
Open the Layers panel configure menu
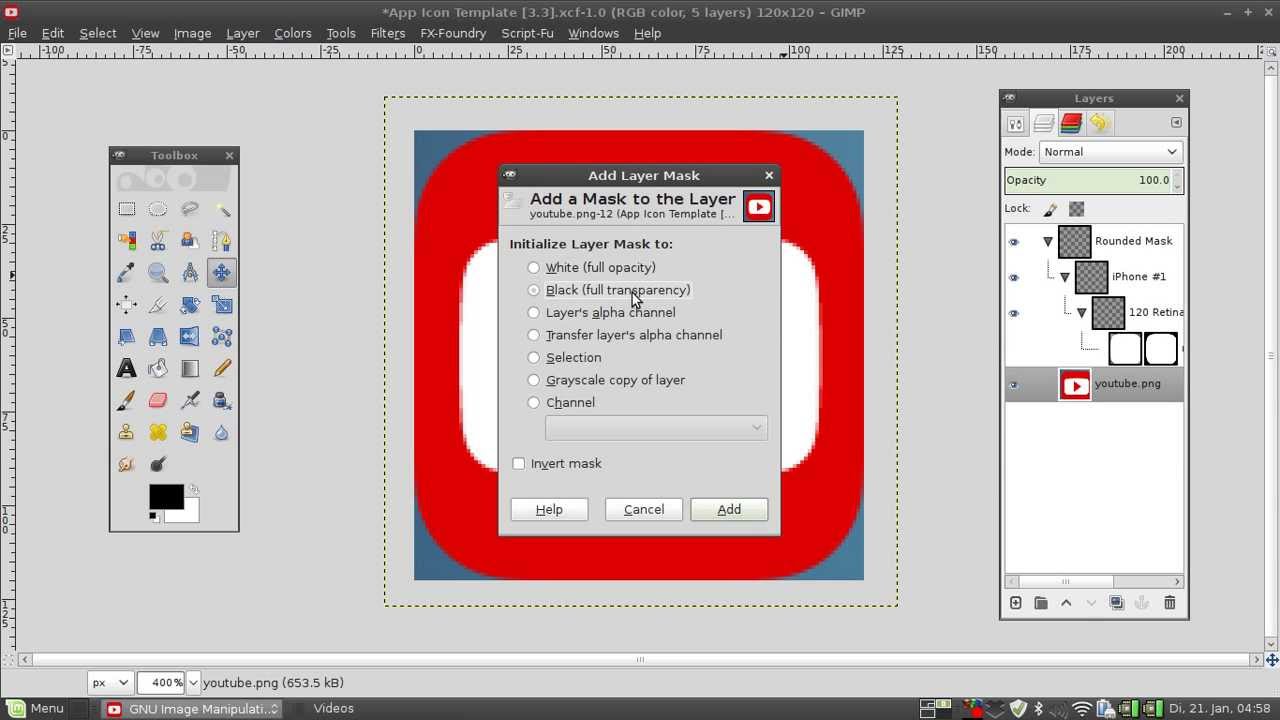(x=1176, y=123)
